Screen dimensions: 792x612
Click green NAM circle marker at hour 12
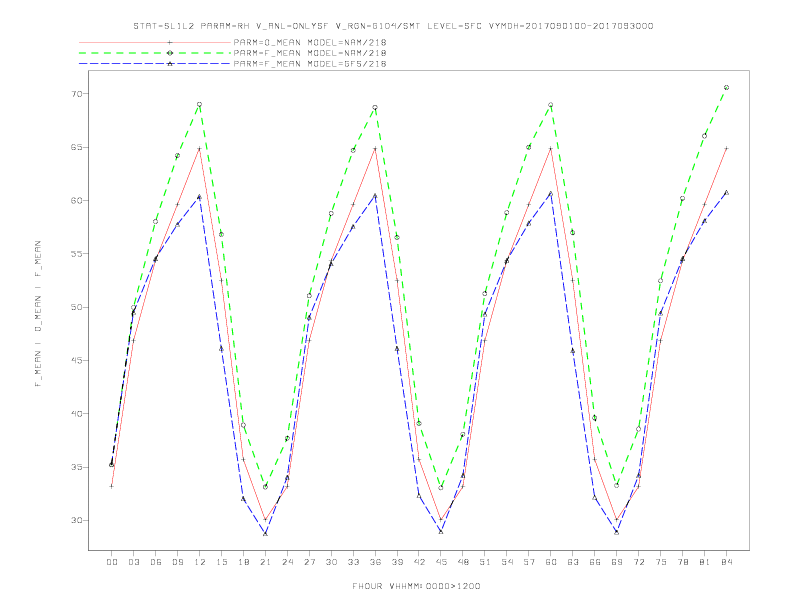(x=200, y=105)
